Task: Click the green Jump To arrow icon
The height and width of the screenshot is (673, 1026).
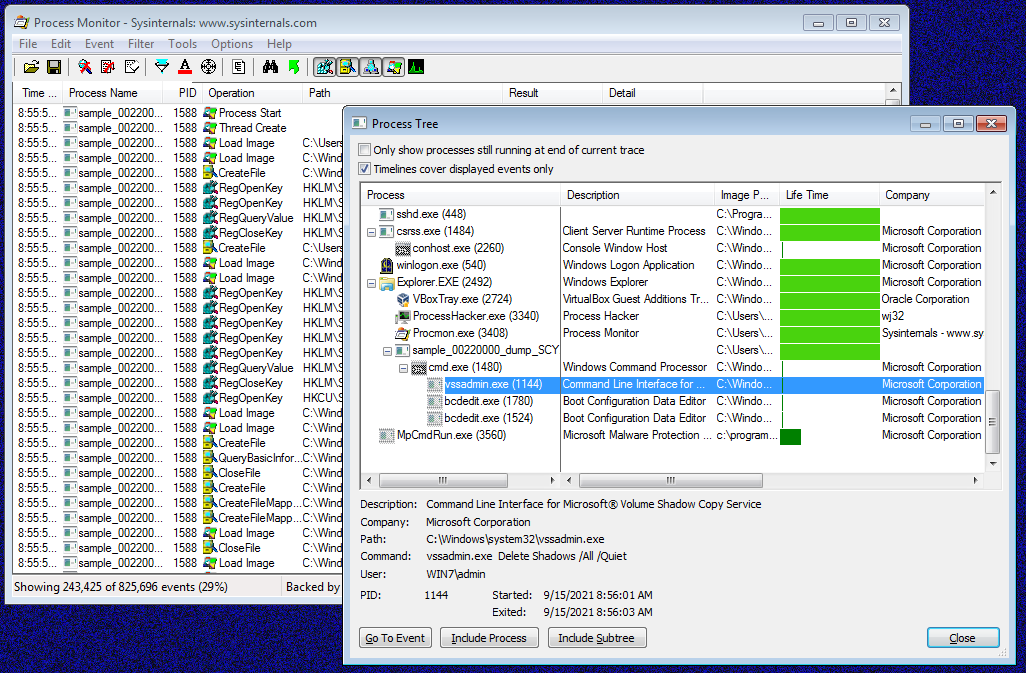Action: click(293, 67)
